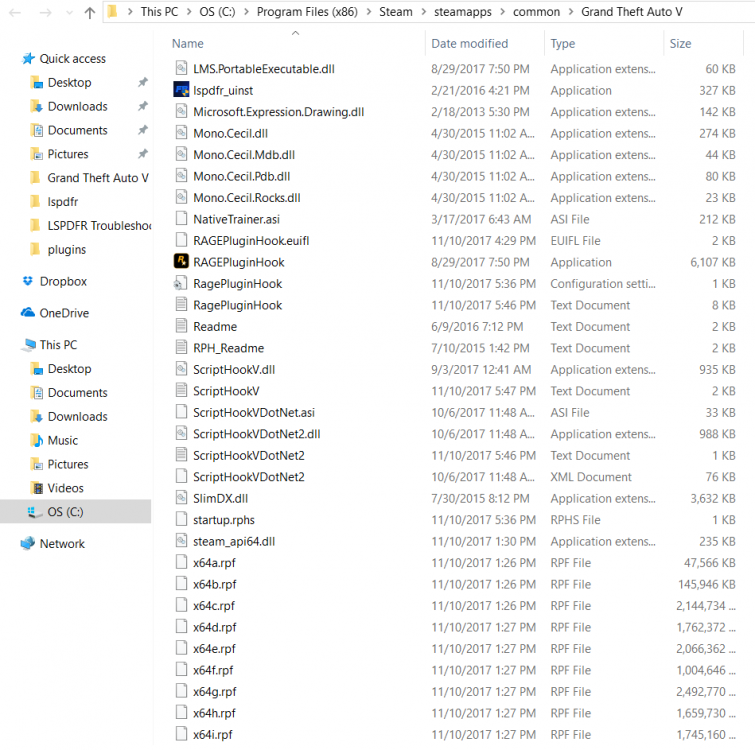
Task: Select the ScriptHookVDotNet.asi file
Action: pos(254,412)
